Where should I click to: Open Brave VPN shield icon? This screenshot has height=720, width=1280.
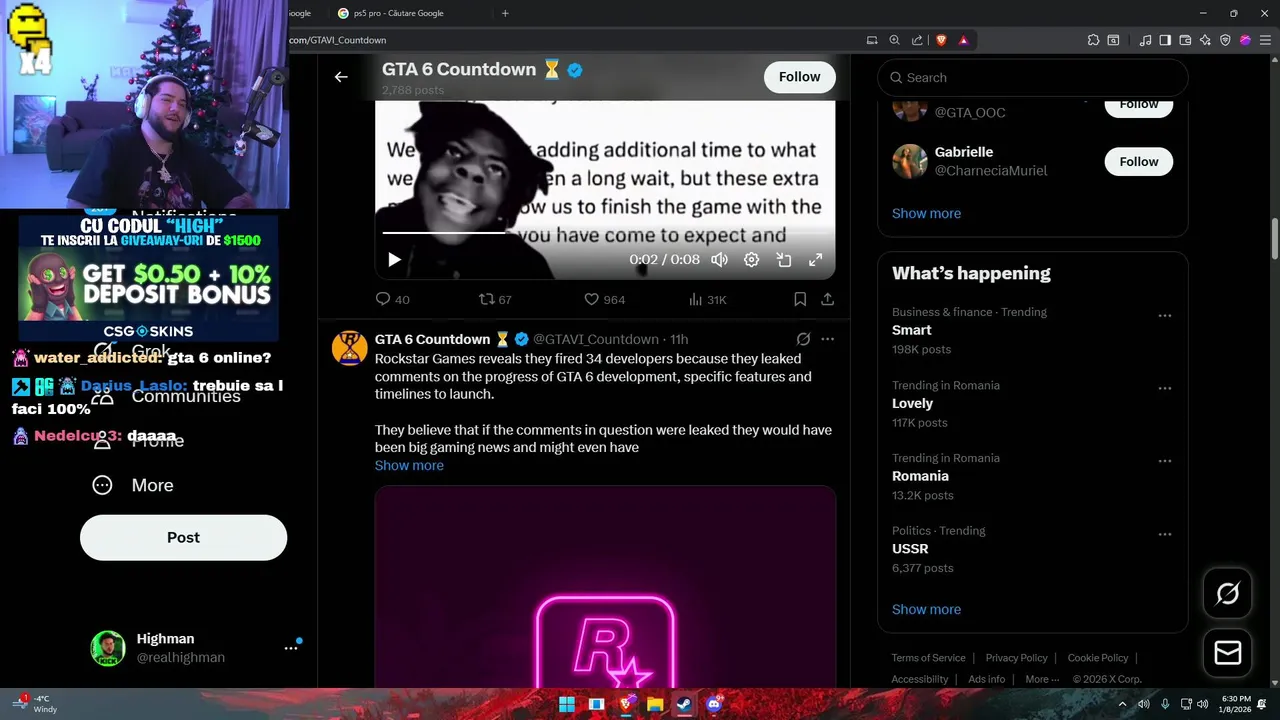[x=1225, y=40]
